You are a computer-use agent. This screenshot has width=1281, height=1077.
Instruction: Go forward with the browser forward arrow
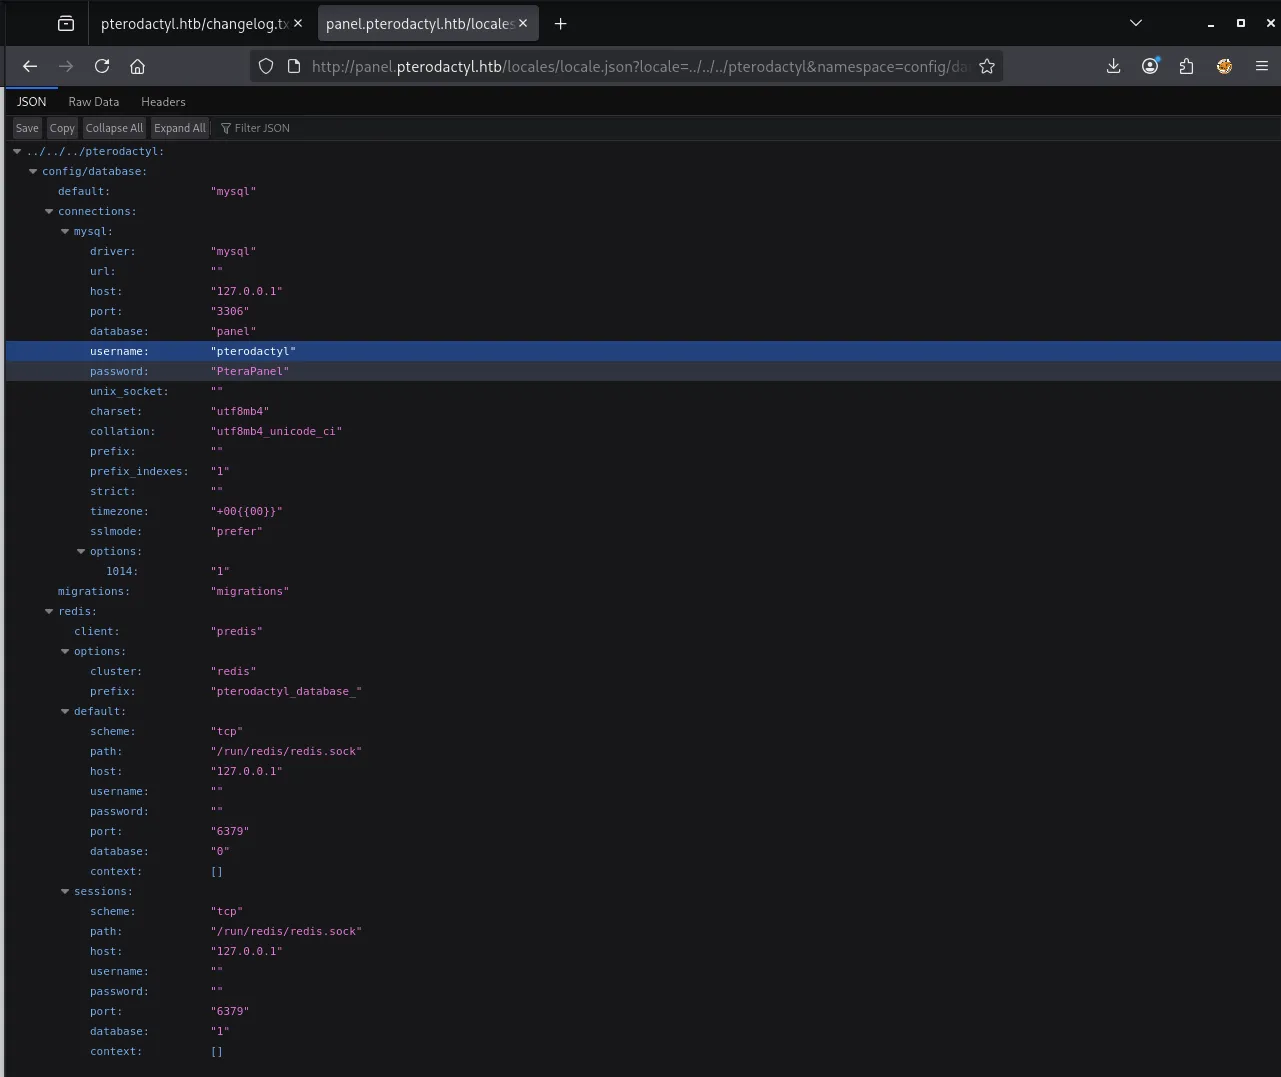click(x=66, y=66)
